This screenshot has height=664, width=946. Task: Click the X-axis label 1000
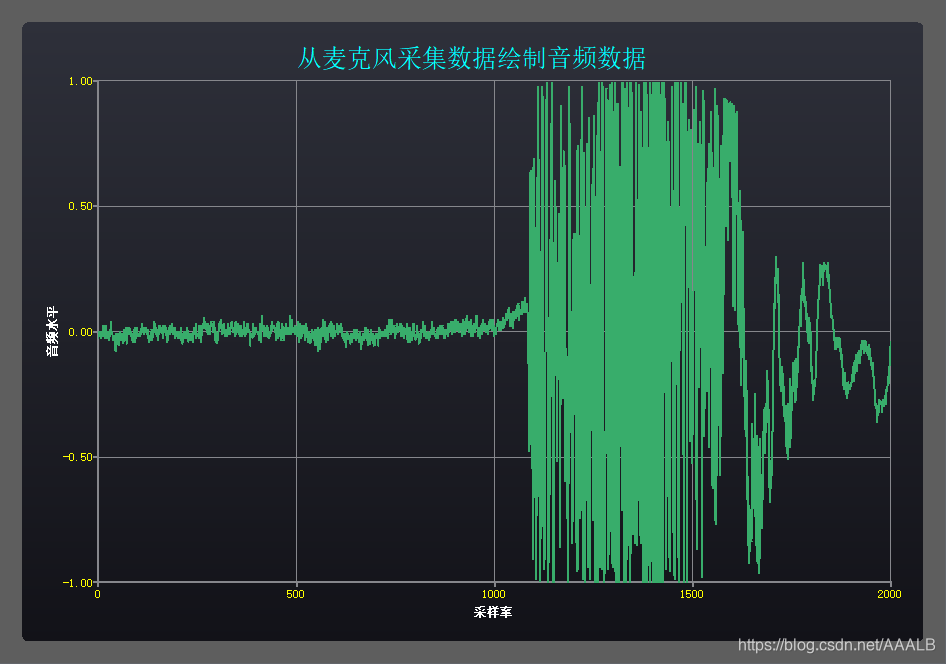pos(494,595)
